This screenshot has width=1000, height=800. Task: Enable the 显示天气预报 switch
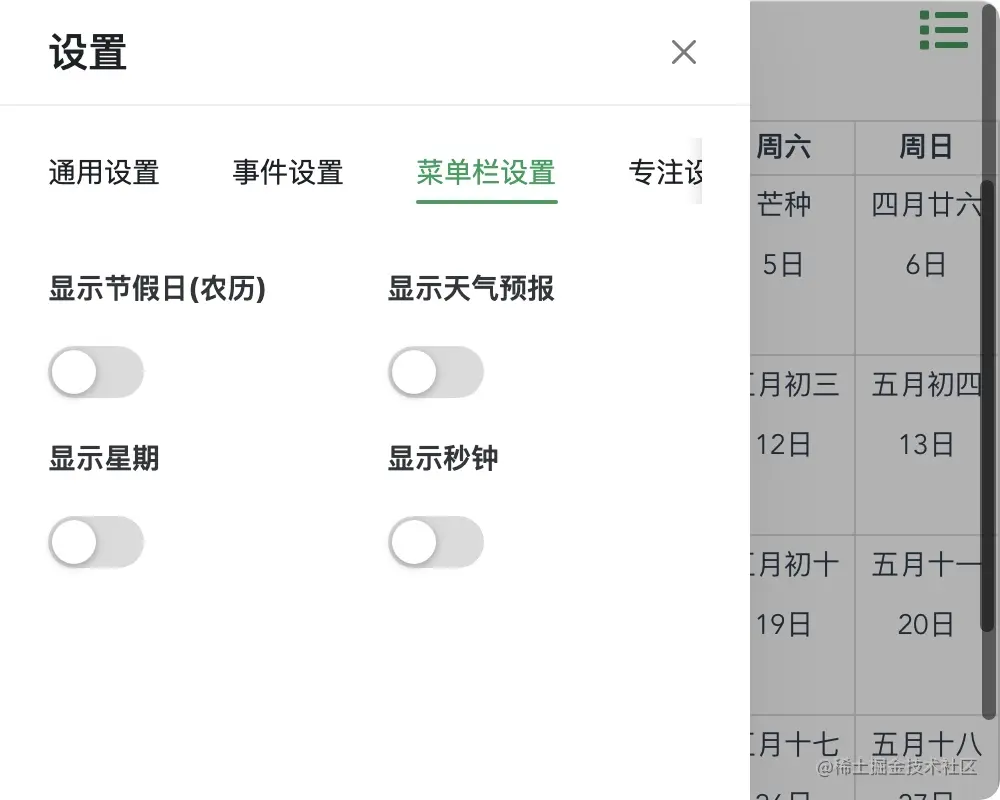[x=436, y=372]
